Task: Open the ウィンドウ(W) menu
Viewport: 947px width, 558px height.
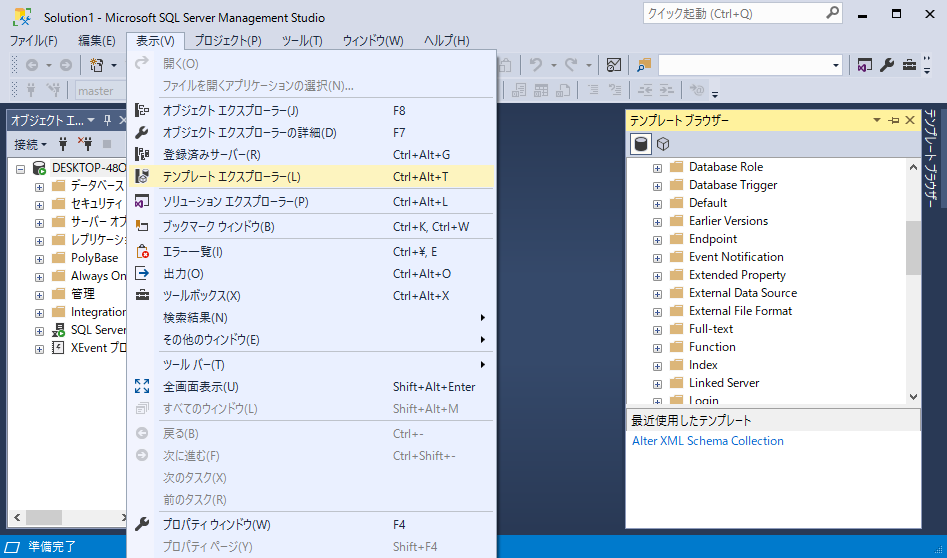Action: [x=373, y=40]
